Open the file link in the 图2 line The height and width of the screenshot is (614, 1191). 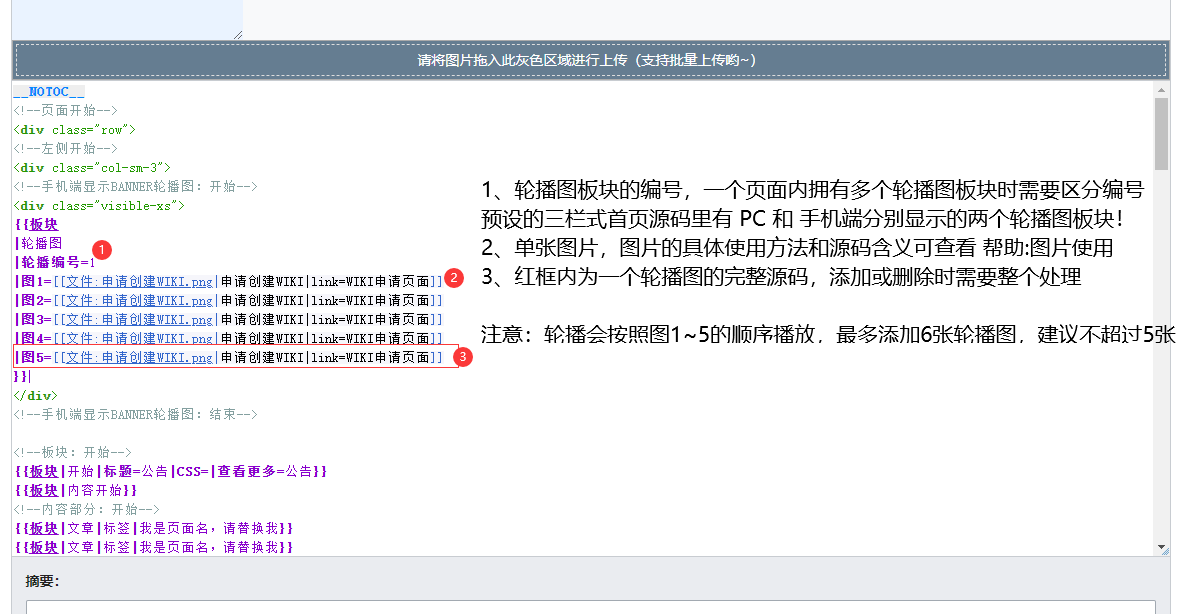click(138, 300)
